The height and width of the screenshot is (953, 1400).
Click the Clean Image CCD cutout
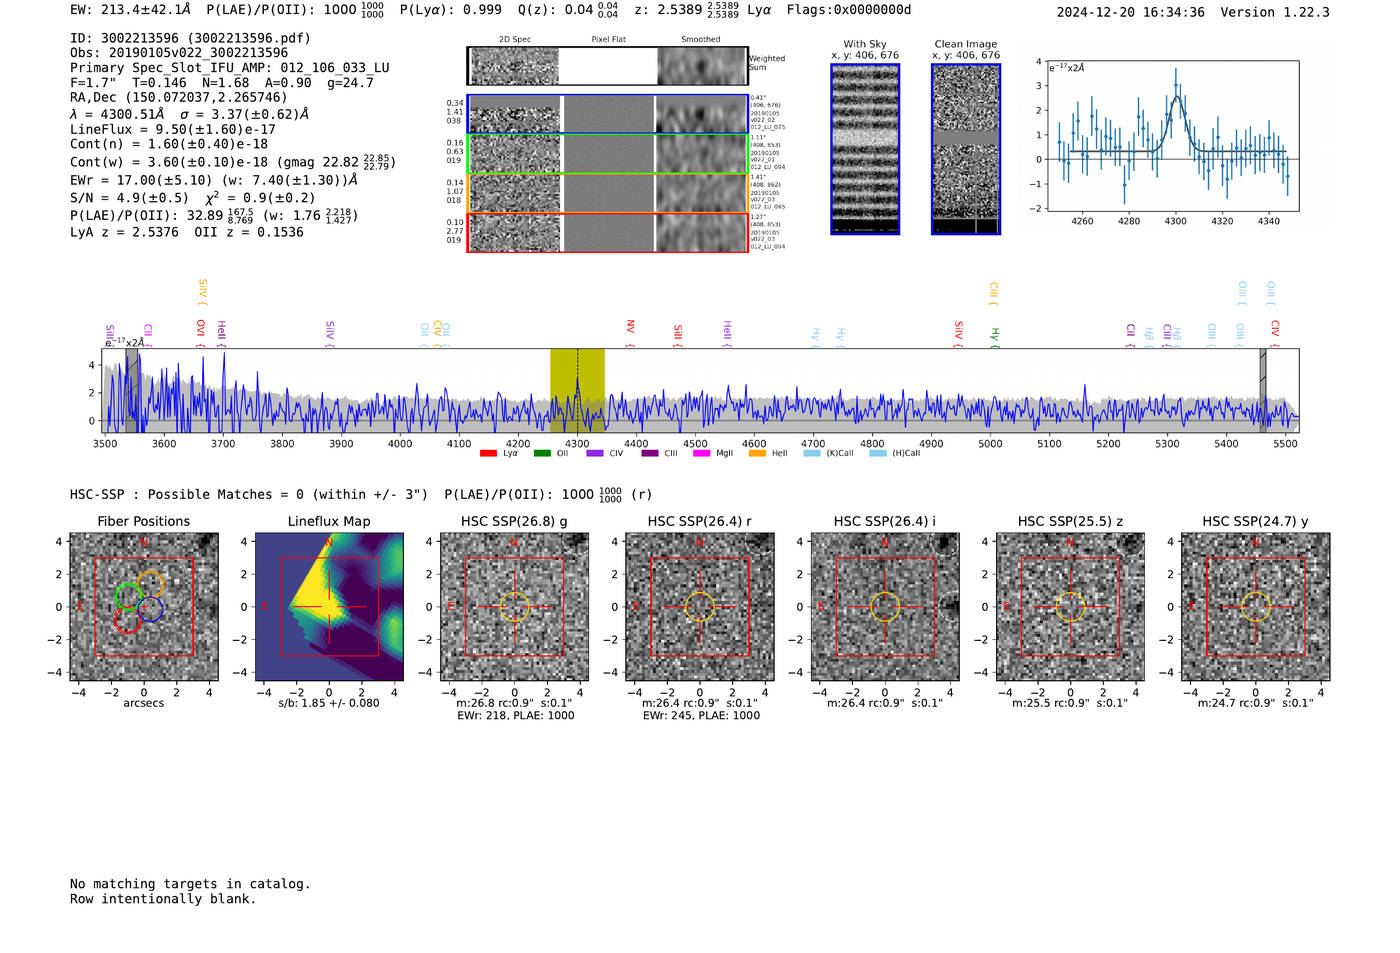[966, 149]
